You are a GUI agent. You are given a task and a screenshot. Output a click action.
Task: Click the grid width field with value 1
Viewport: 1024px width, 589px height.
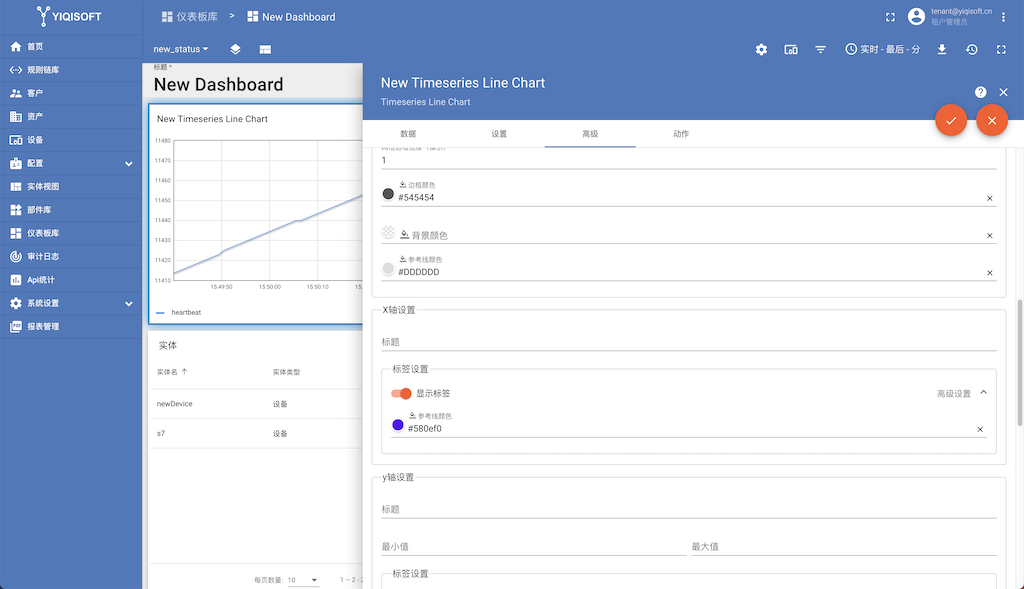point(689,160)
